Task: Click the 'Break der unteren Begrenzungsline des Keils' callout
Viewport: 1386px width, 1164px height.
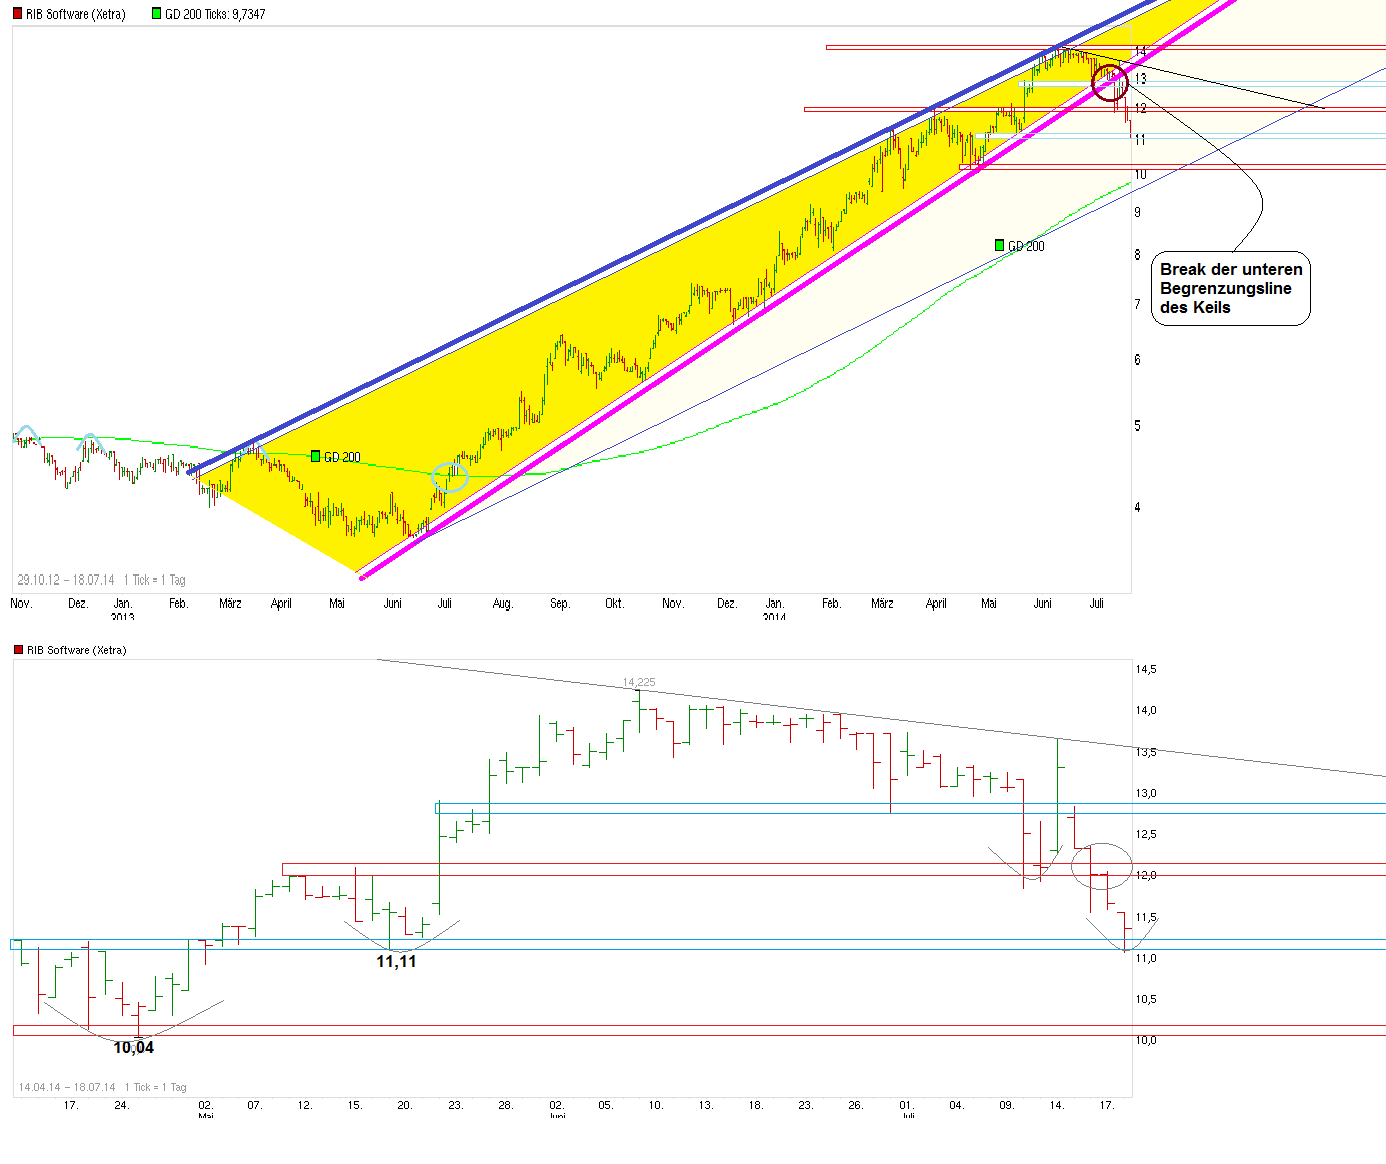Action: [x=1230, y=288]
